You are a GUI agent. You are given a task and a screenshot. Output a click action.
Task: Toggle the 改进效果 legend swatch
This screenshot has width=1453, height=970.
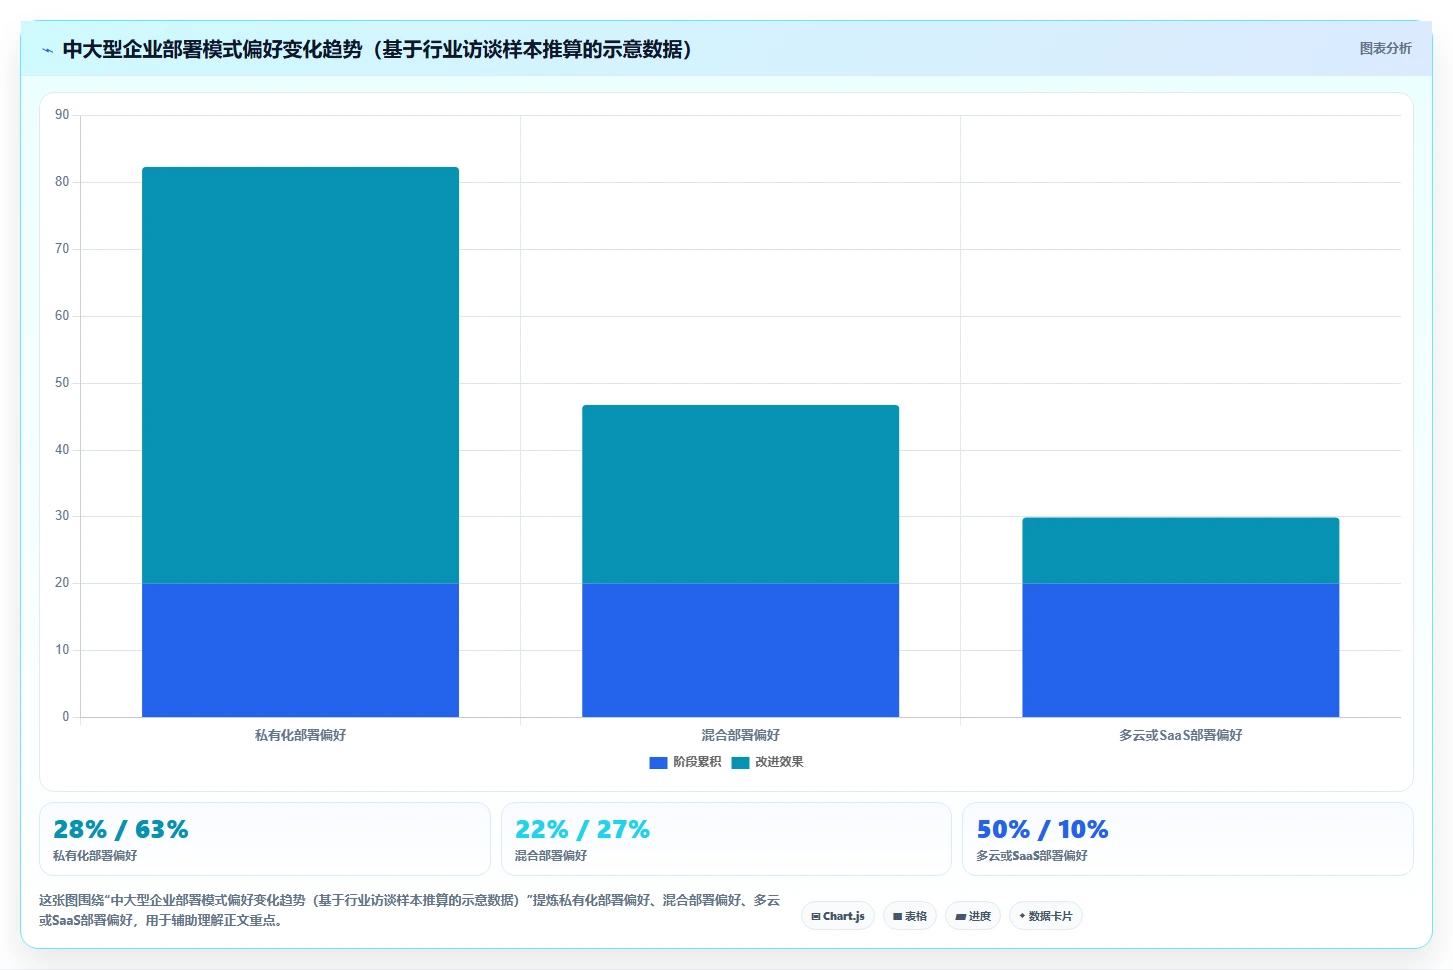(x=740, y=762)
